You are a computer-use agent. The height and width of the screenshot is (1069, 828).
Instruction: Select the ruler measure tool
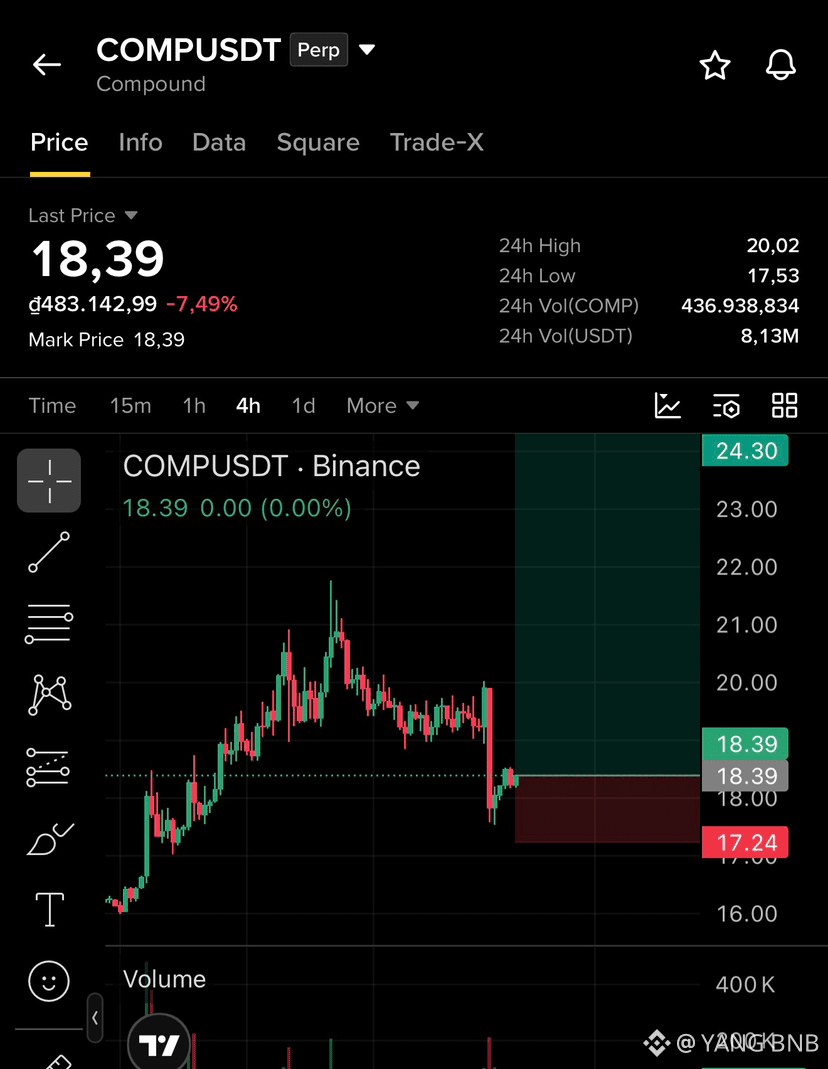[x=58, y=1061]
